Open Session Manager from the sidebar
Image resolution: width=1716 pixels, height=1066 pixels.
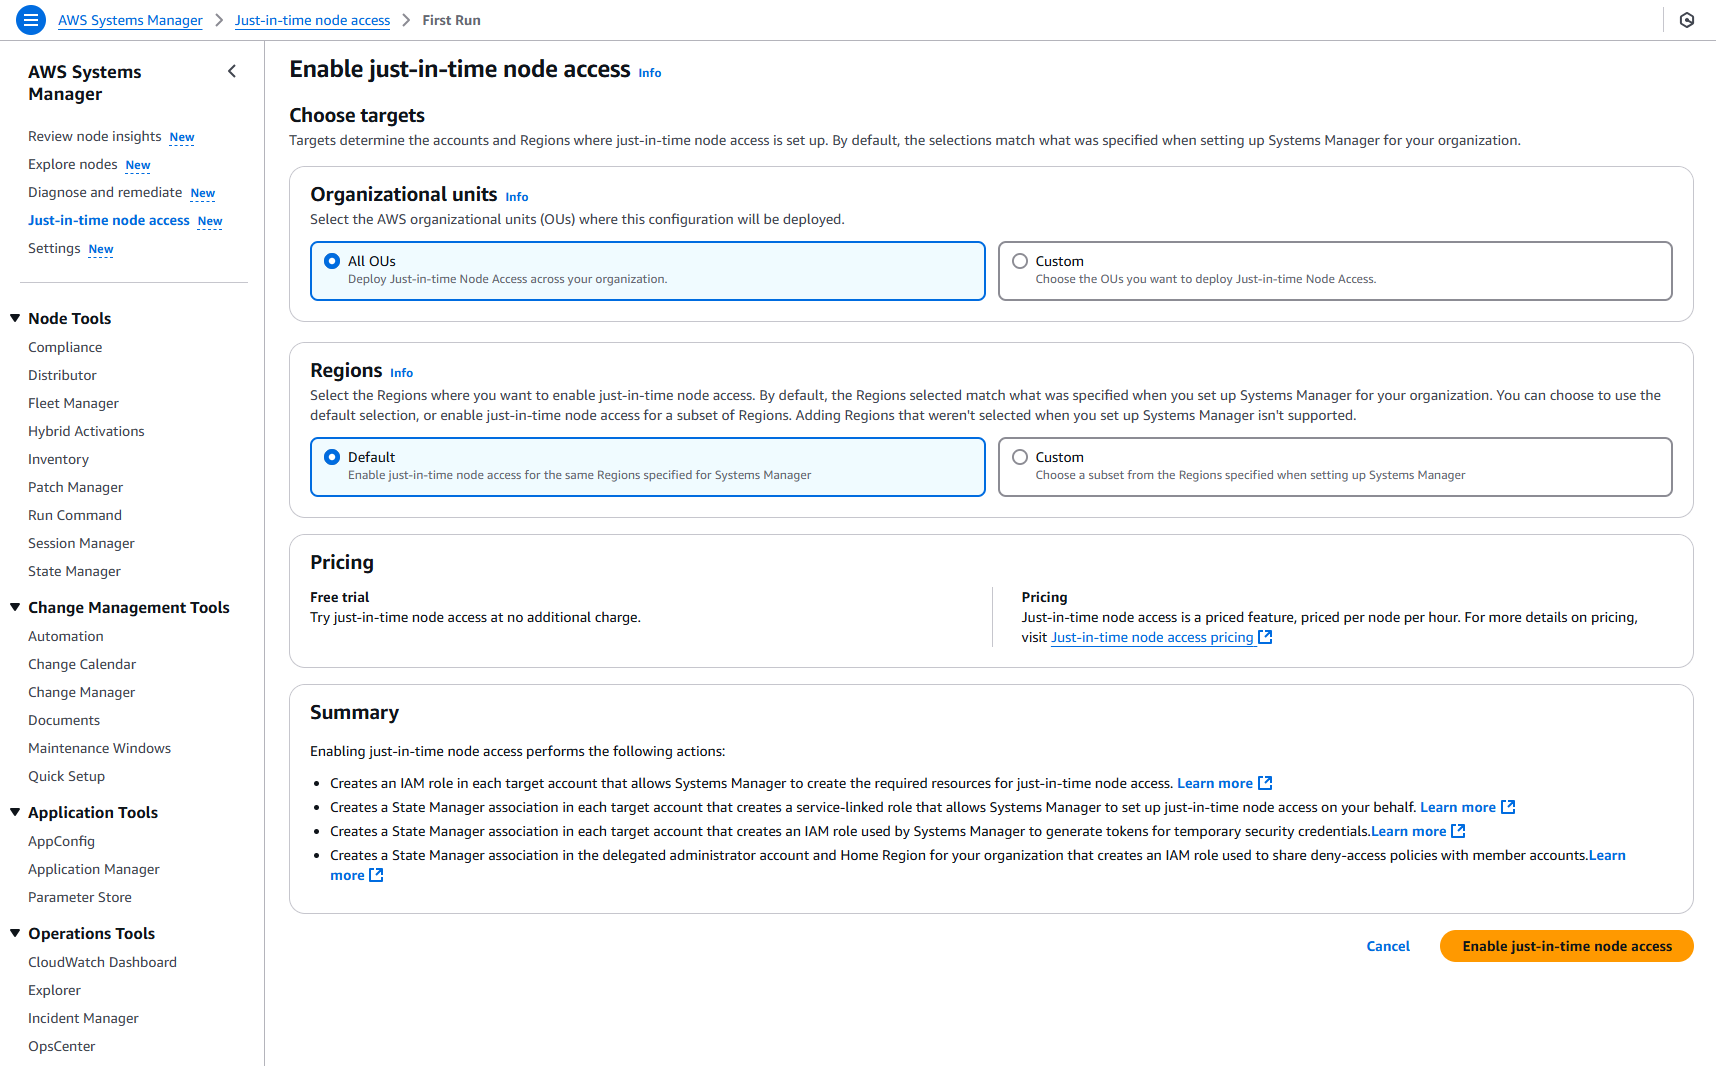[81, 543]
